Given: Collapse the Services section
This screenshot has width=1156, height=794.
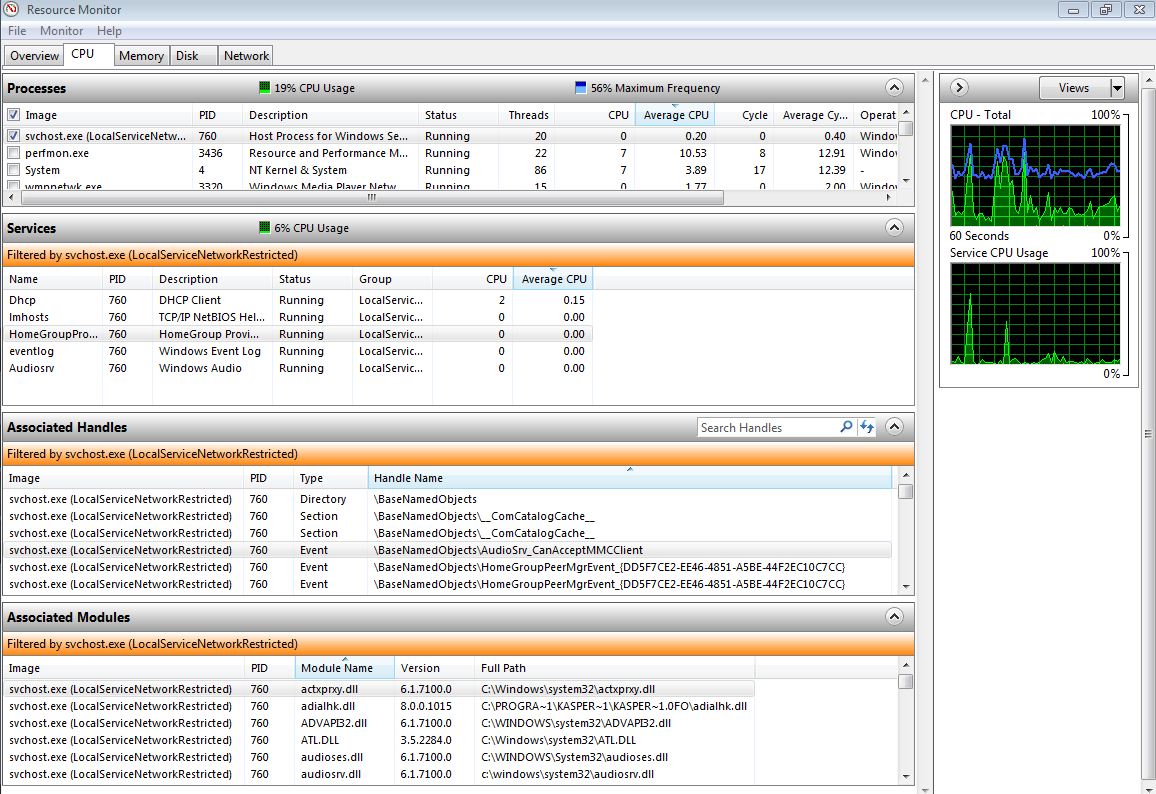Looking at the screenshot, I should tap(894, 227).
